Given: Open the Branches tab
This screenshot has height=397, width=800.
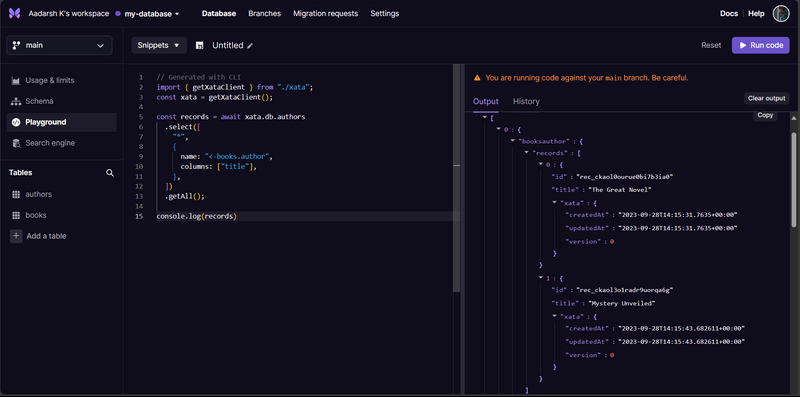Looking at the screenshot, I should 264,14.
